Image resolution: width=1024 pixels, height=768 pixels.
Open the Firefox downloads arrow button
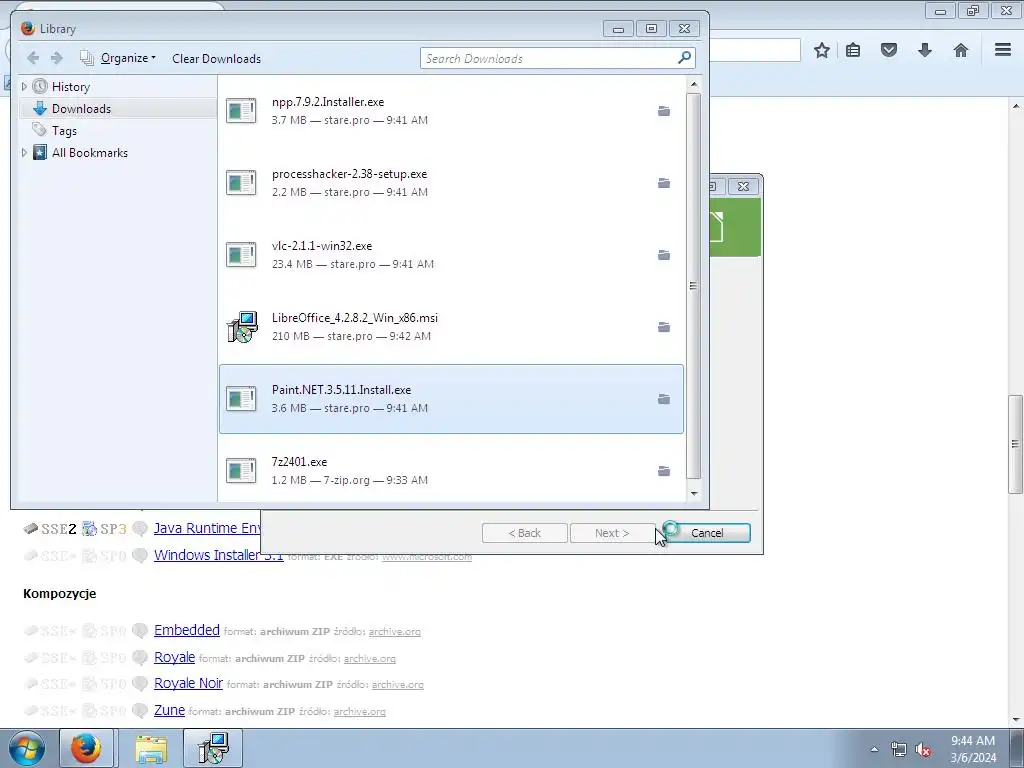(925, 50)
